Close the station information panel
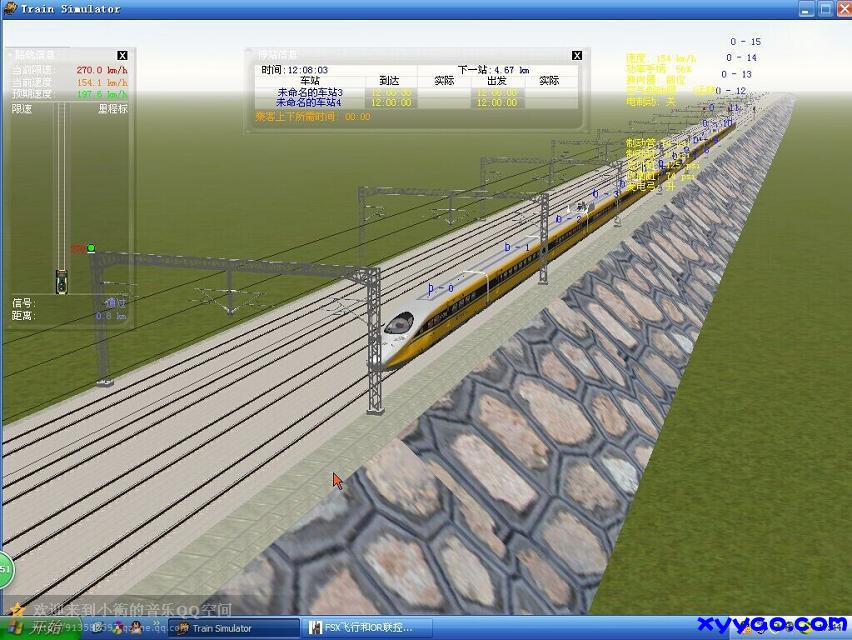 577,56
